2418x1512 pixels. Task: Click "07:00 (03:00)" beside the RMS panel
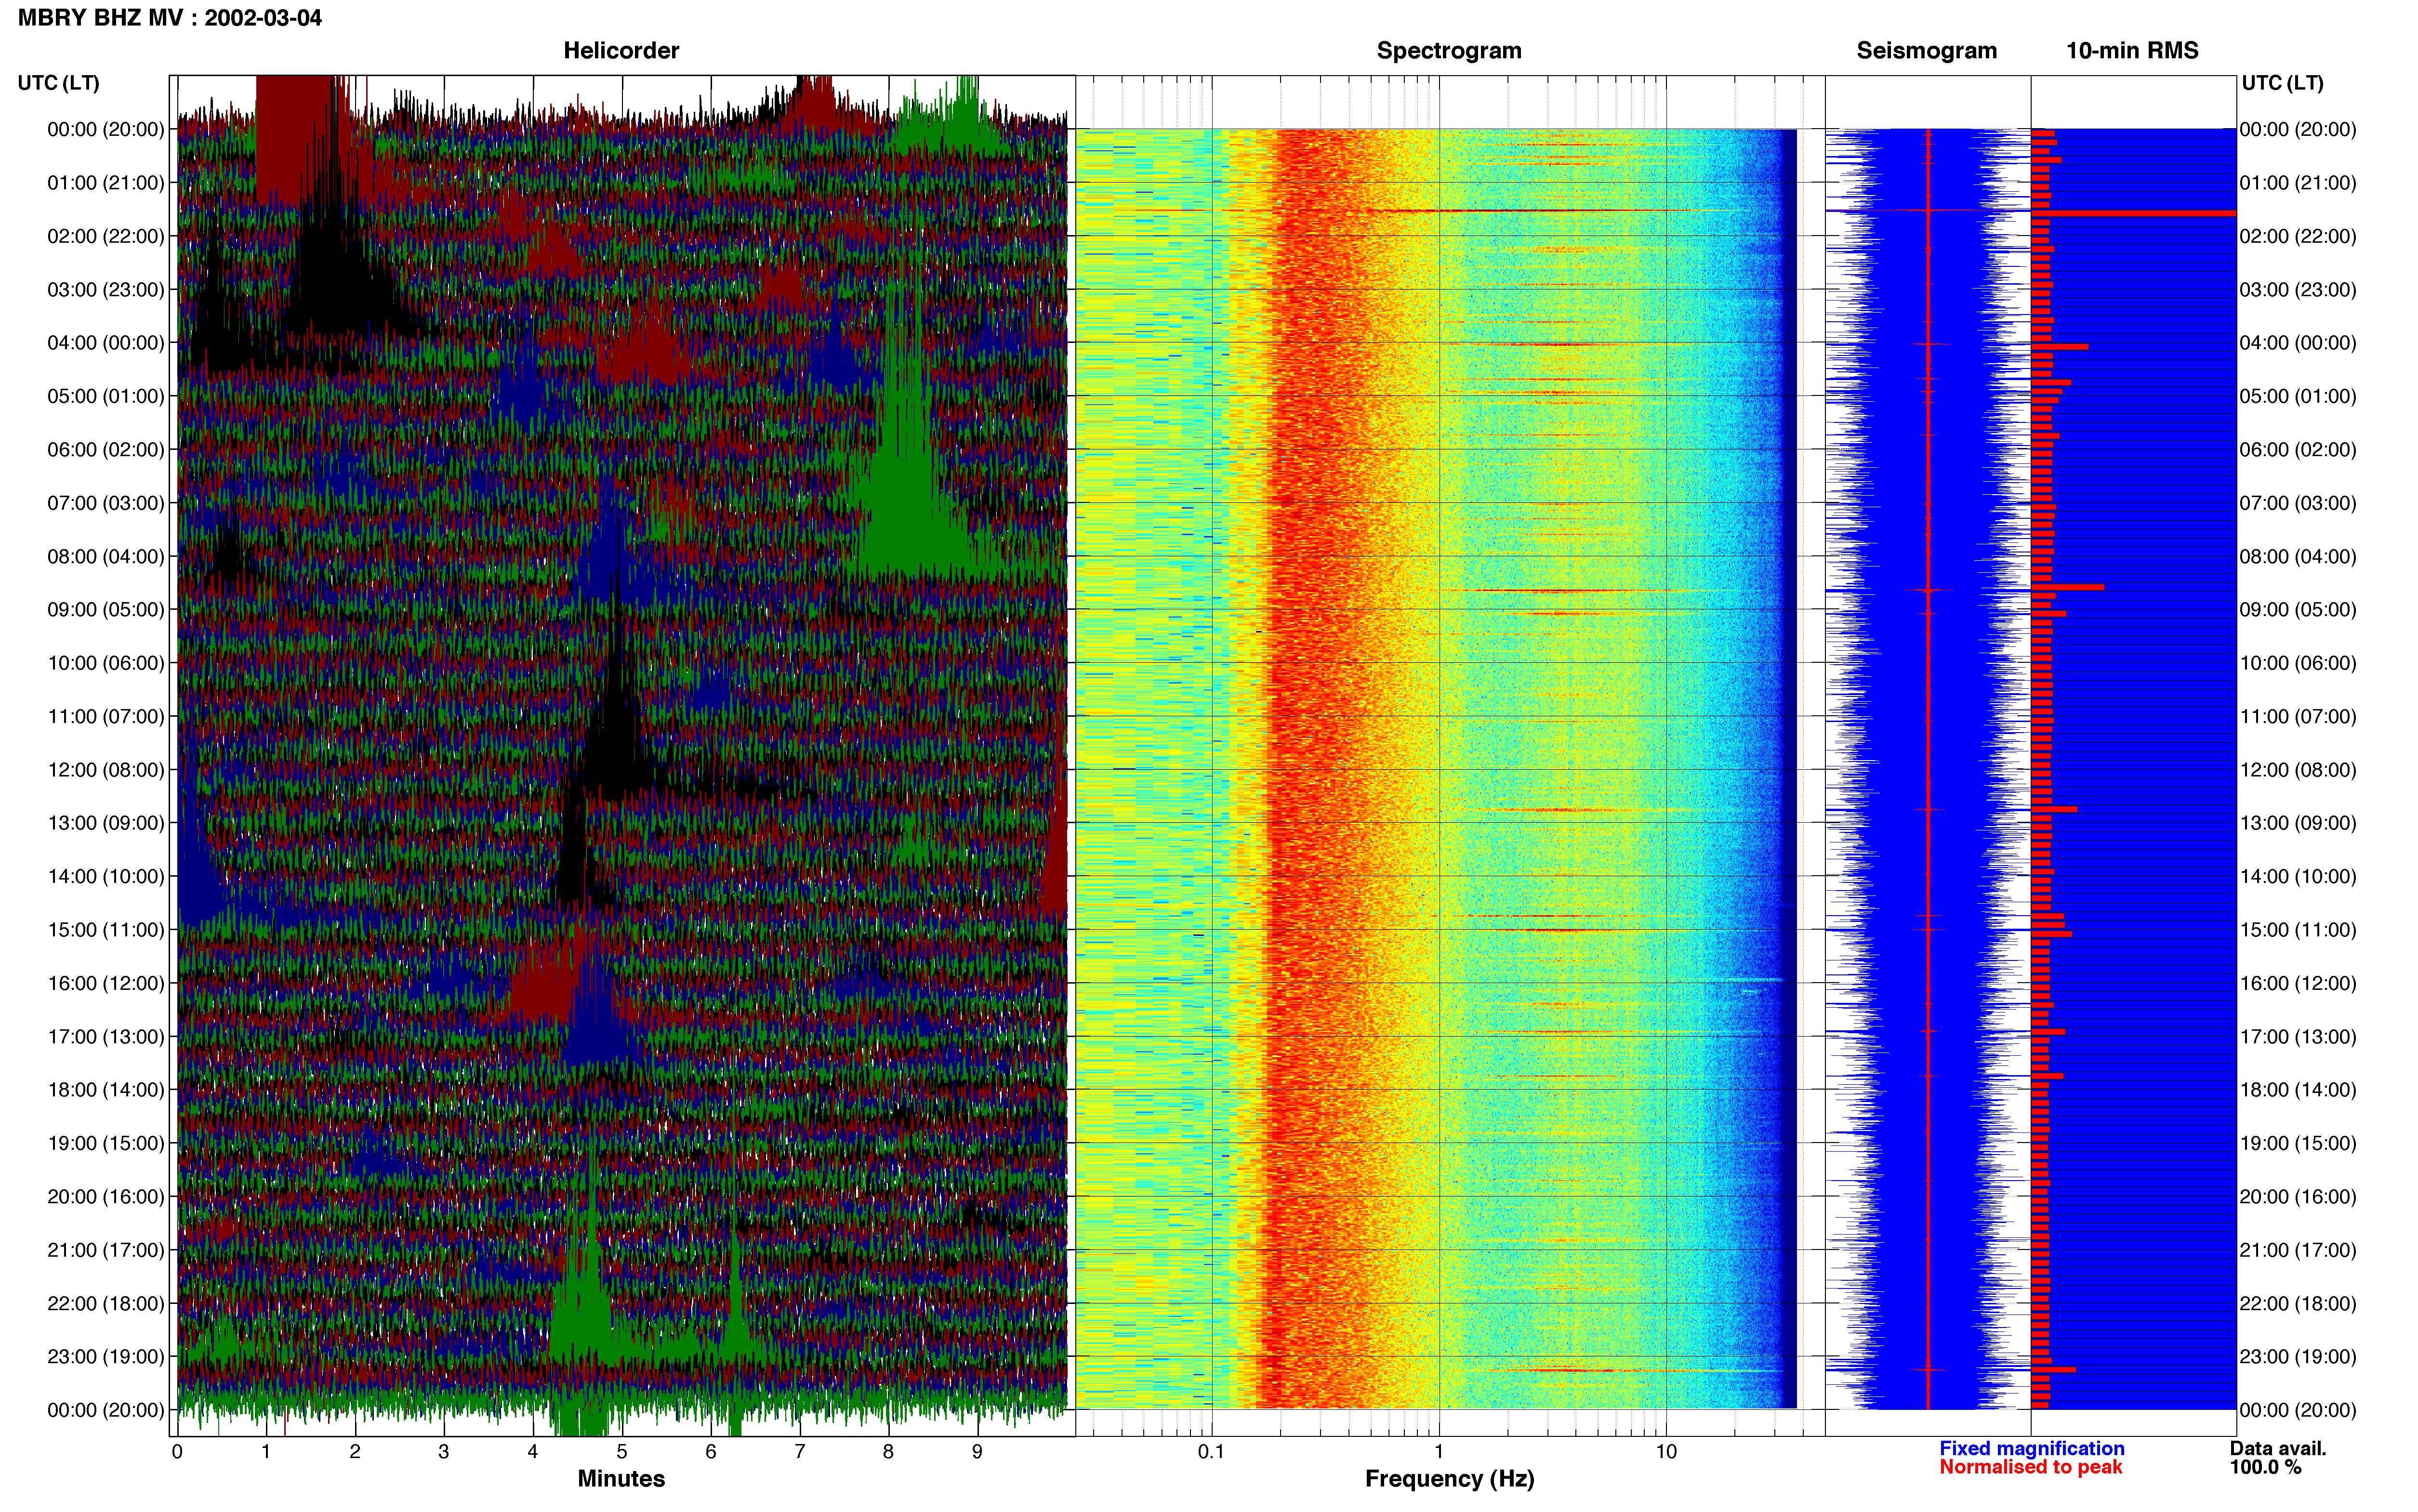(2298, 503)
